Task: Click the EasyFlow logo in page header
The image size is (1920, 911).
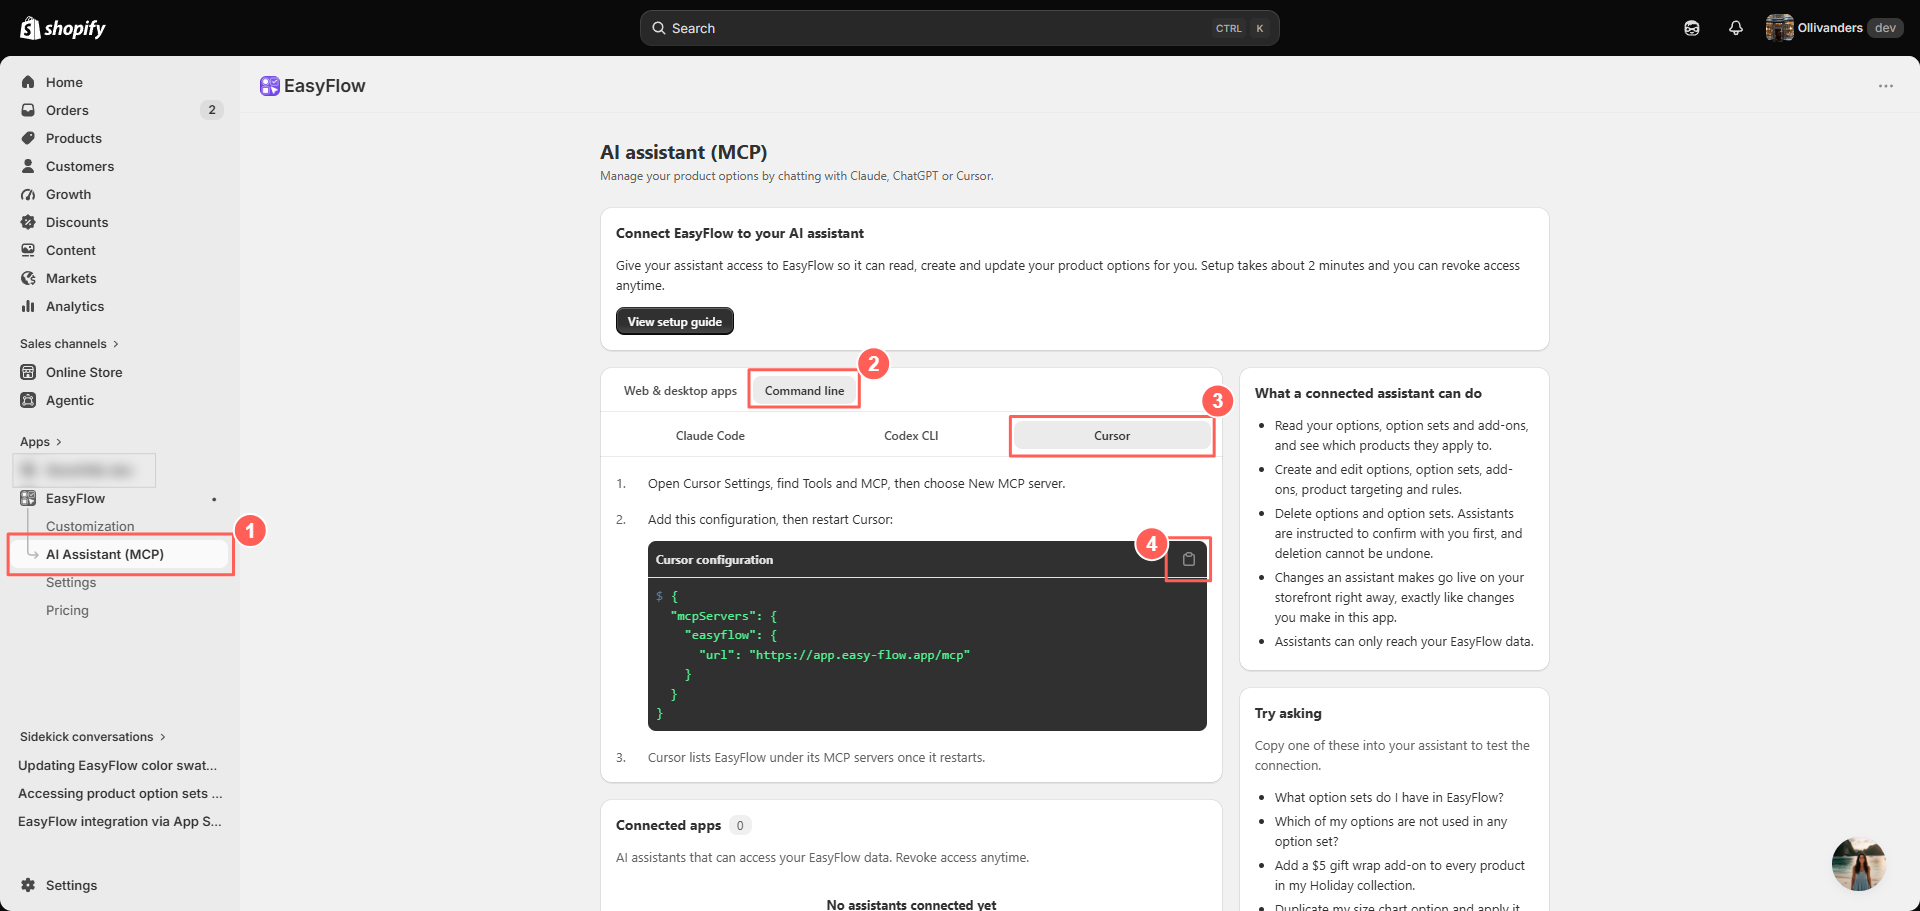Action: 269,86
